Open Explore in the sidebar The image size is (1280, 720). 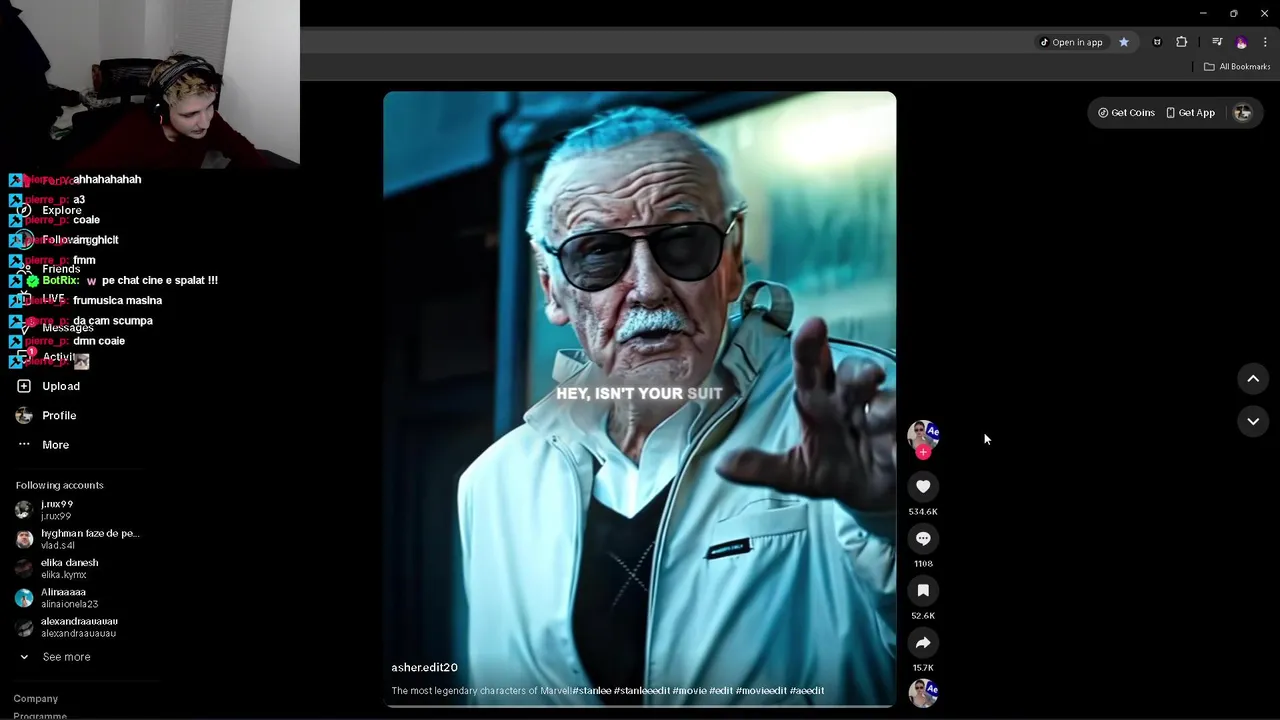[62, 211]
